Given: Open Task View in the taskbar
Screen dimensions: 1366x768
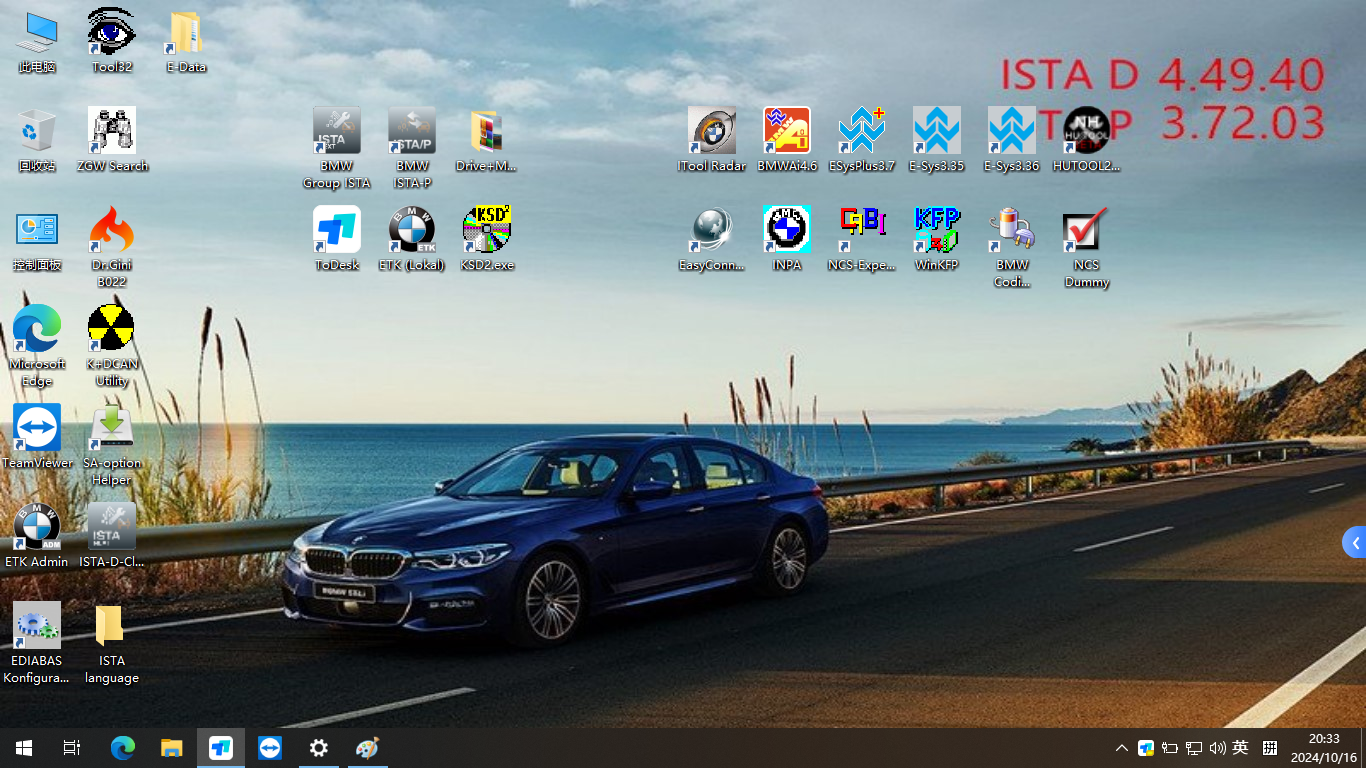Looking at the screenshot, I should [x=72, y=748].
